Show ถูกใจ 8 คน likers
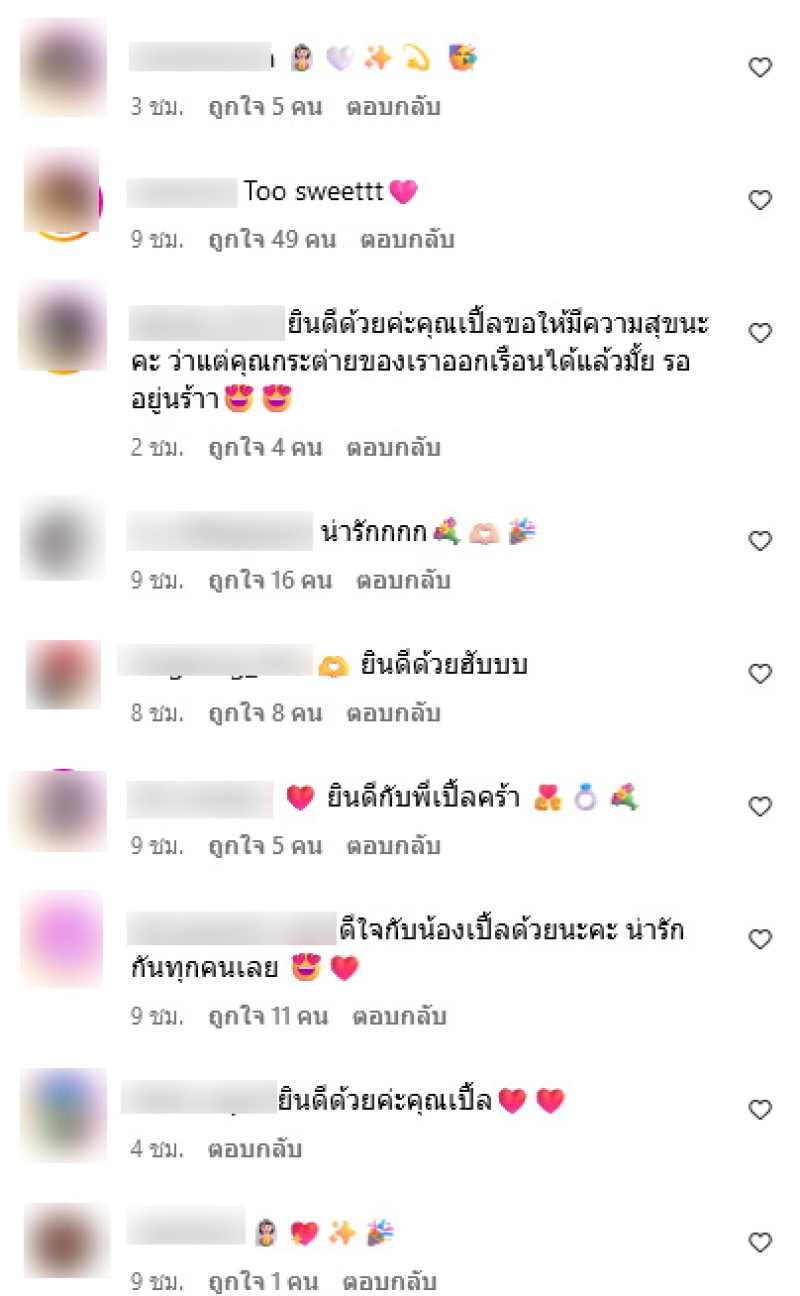This screenshot has height=1296, width=800. click(x=265, y=713)
